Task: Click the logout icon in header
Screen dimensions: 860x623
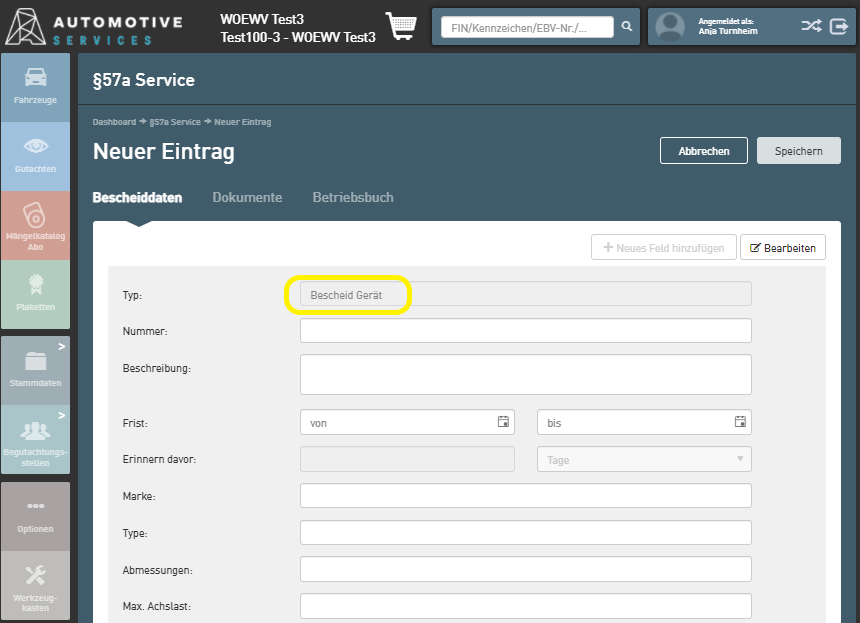Action: tap(839, 26)
